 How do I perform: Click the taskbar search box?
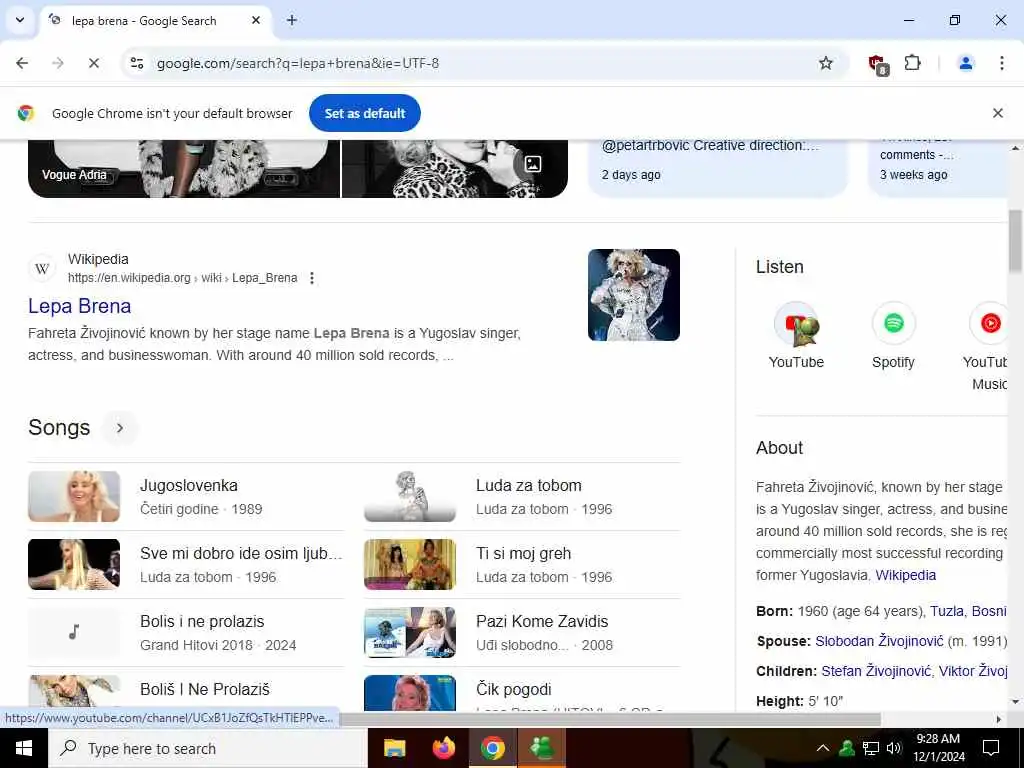coord(208,748)
